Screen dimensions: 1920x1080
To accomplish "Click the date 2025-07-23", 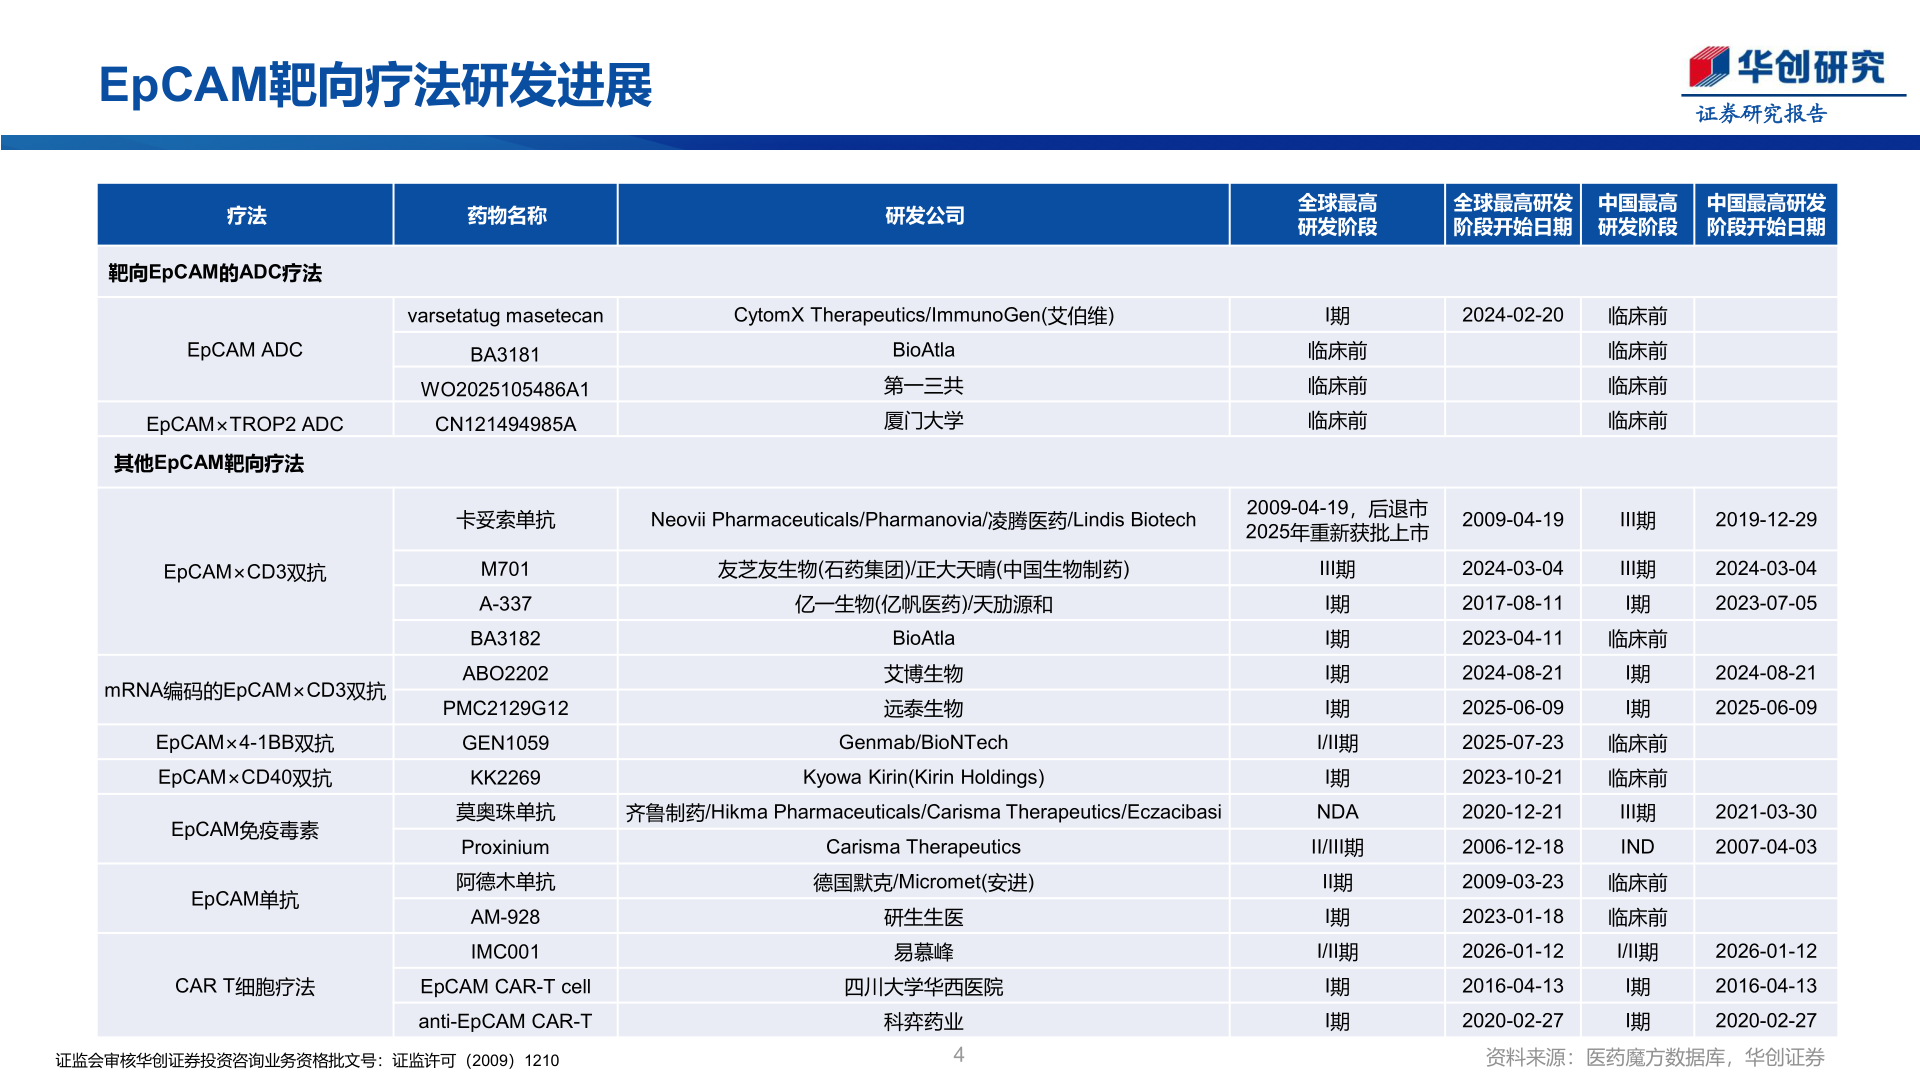I will tap(1513, 742).
